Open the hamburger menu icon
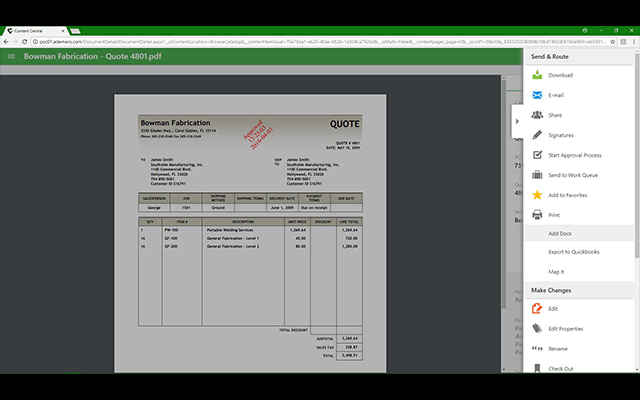The image size is (640, 400). tap(11, 56)
